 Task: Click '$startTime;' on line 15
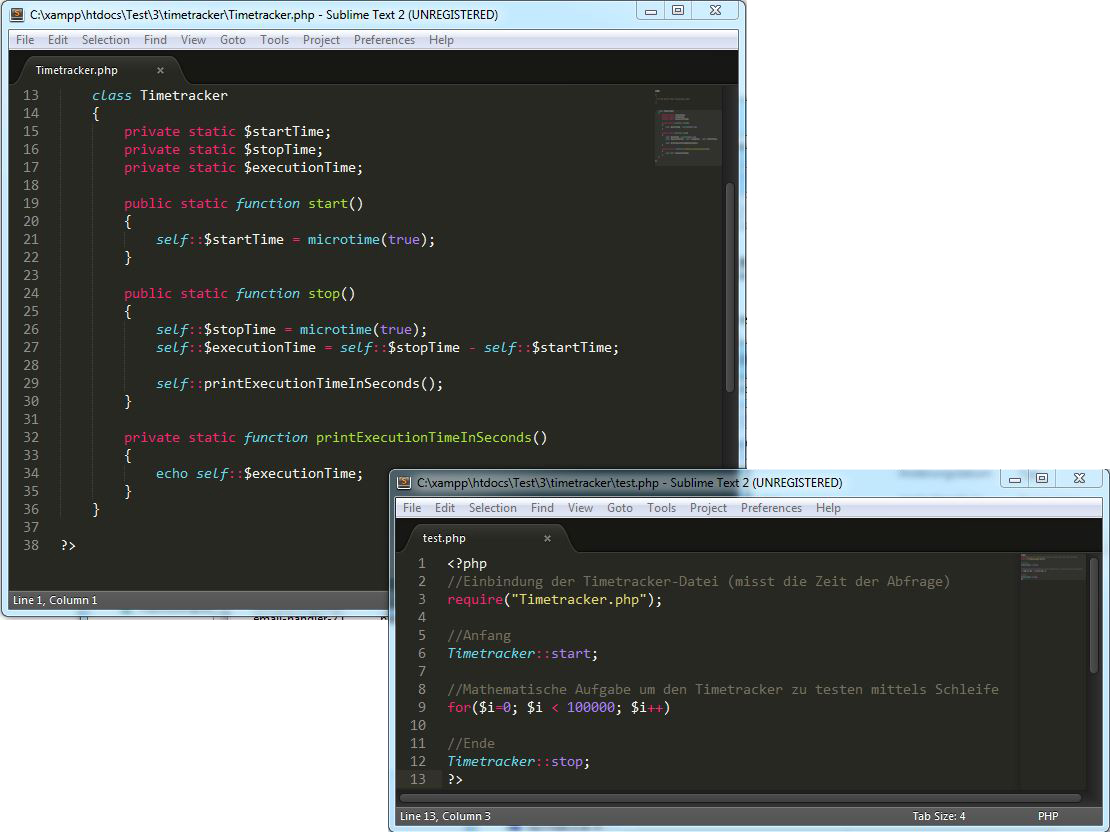(x=287, y=131)
